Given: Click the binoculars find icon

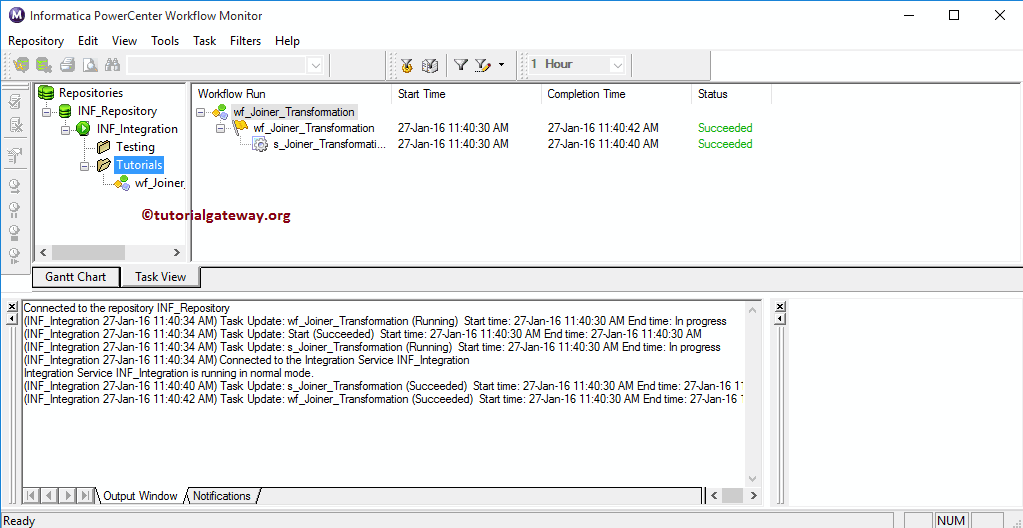Looking at the screenshot, I should [112, 65].
